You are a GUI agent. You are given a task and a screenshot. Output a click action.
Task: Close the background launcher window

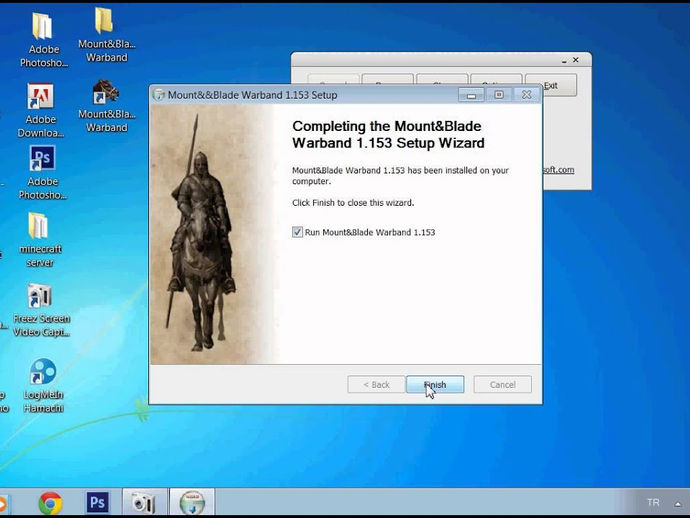(576, 60)
